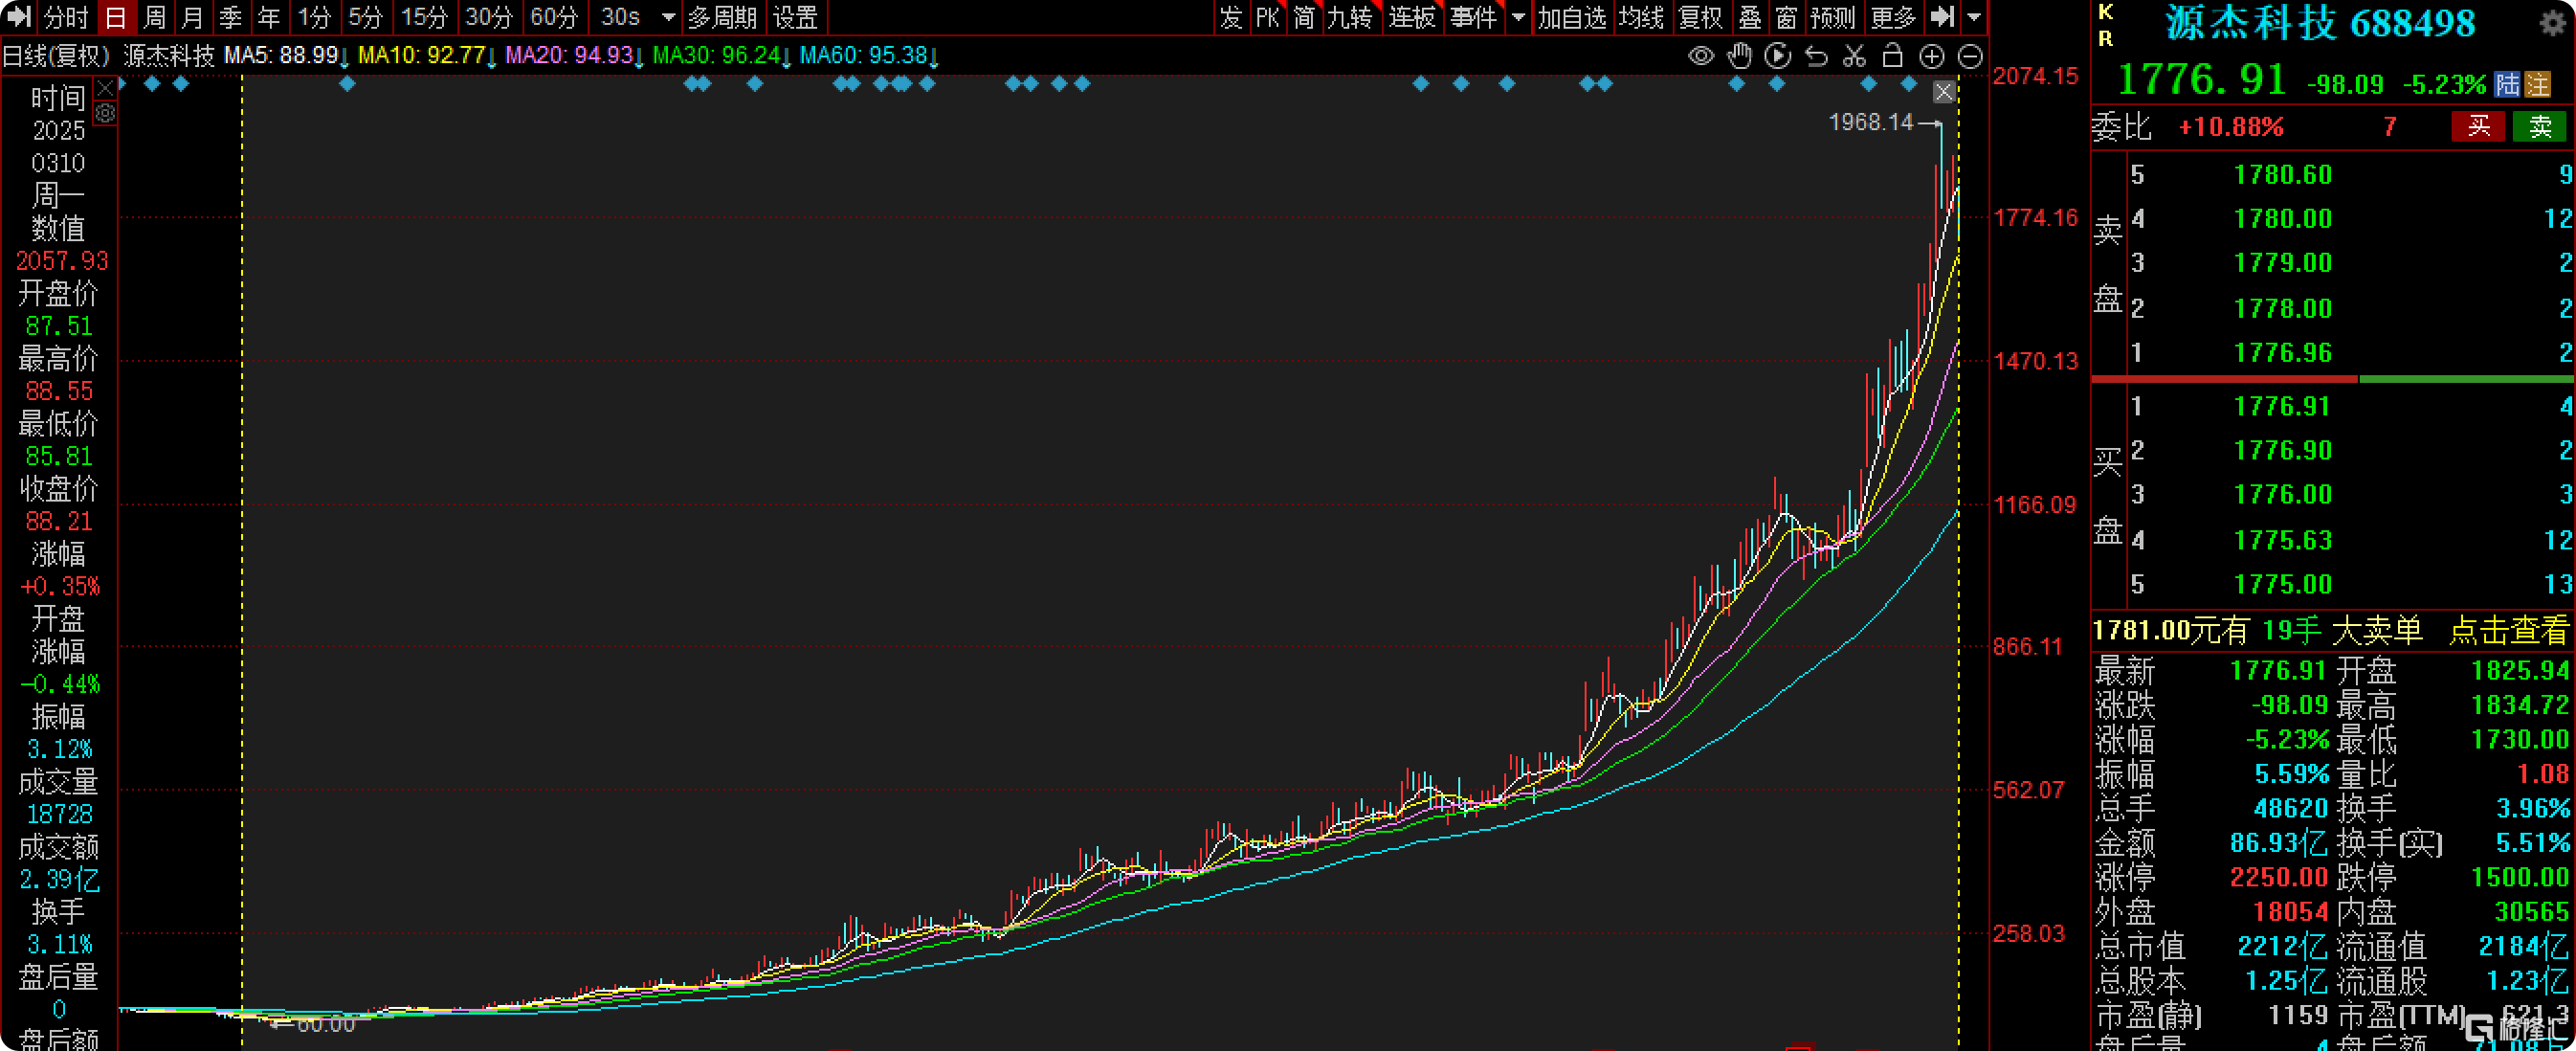Switch to the 60分 period
Screen dimensions: 2576x1051
[x=554, y=17]
